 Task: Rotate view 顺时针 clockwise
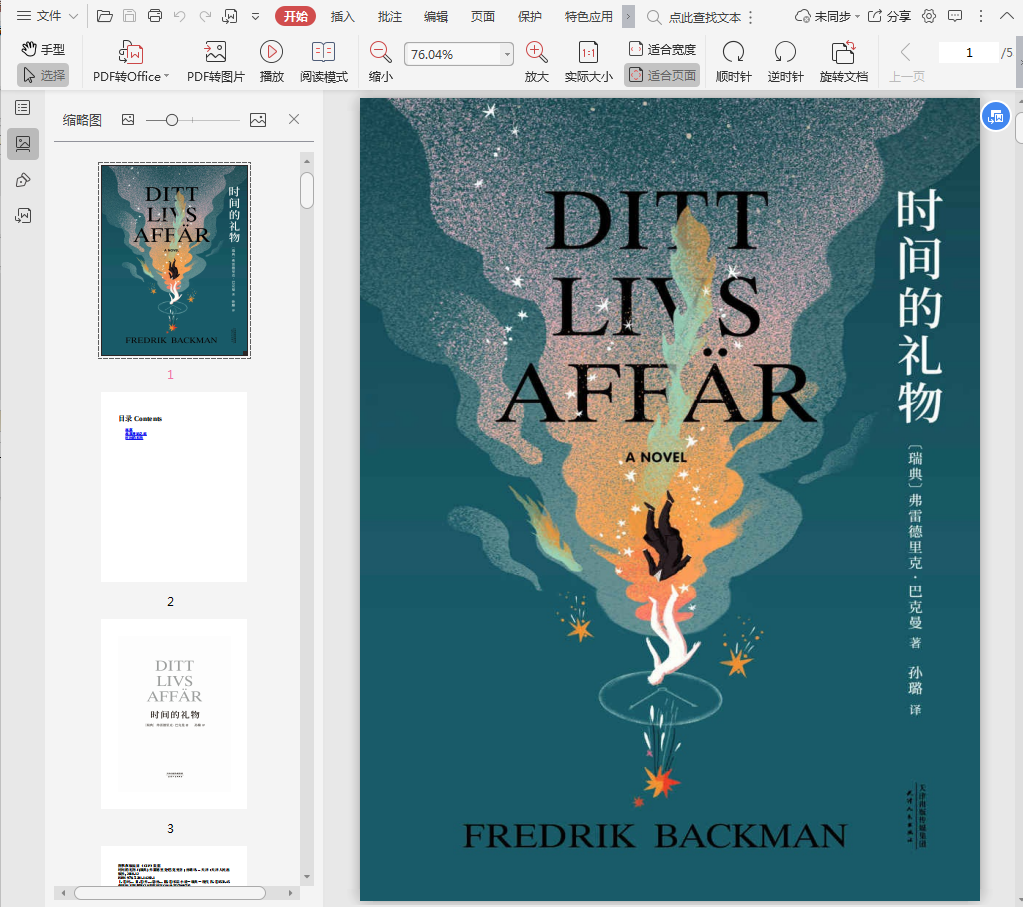tap(733, 62)
